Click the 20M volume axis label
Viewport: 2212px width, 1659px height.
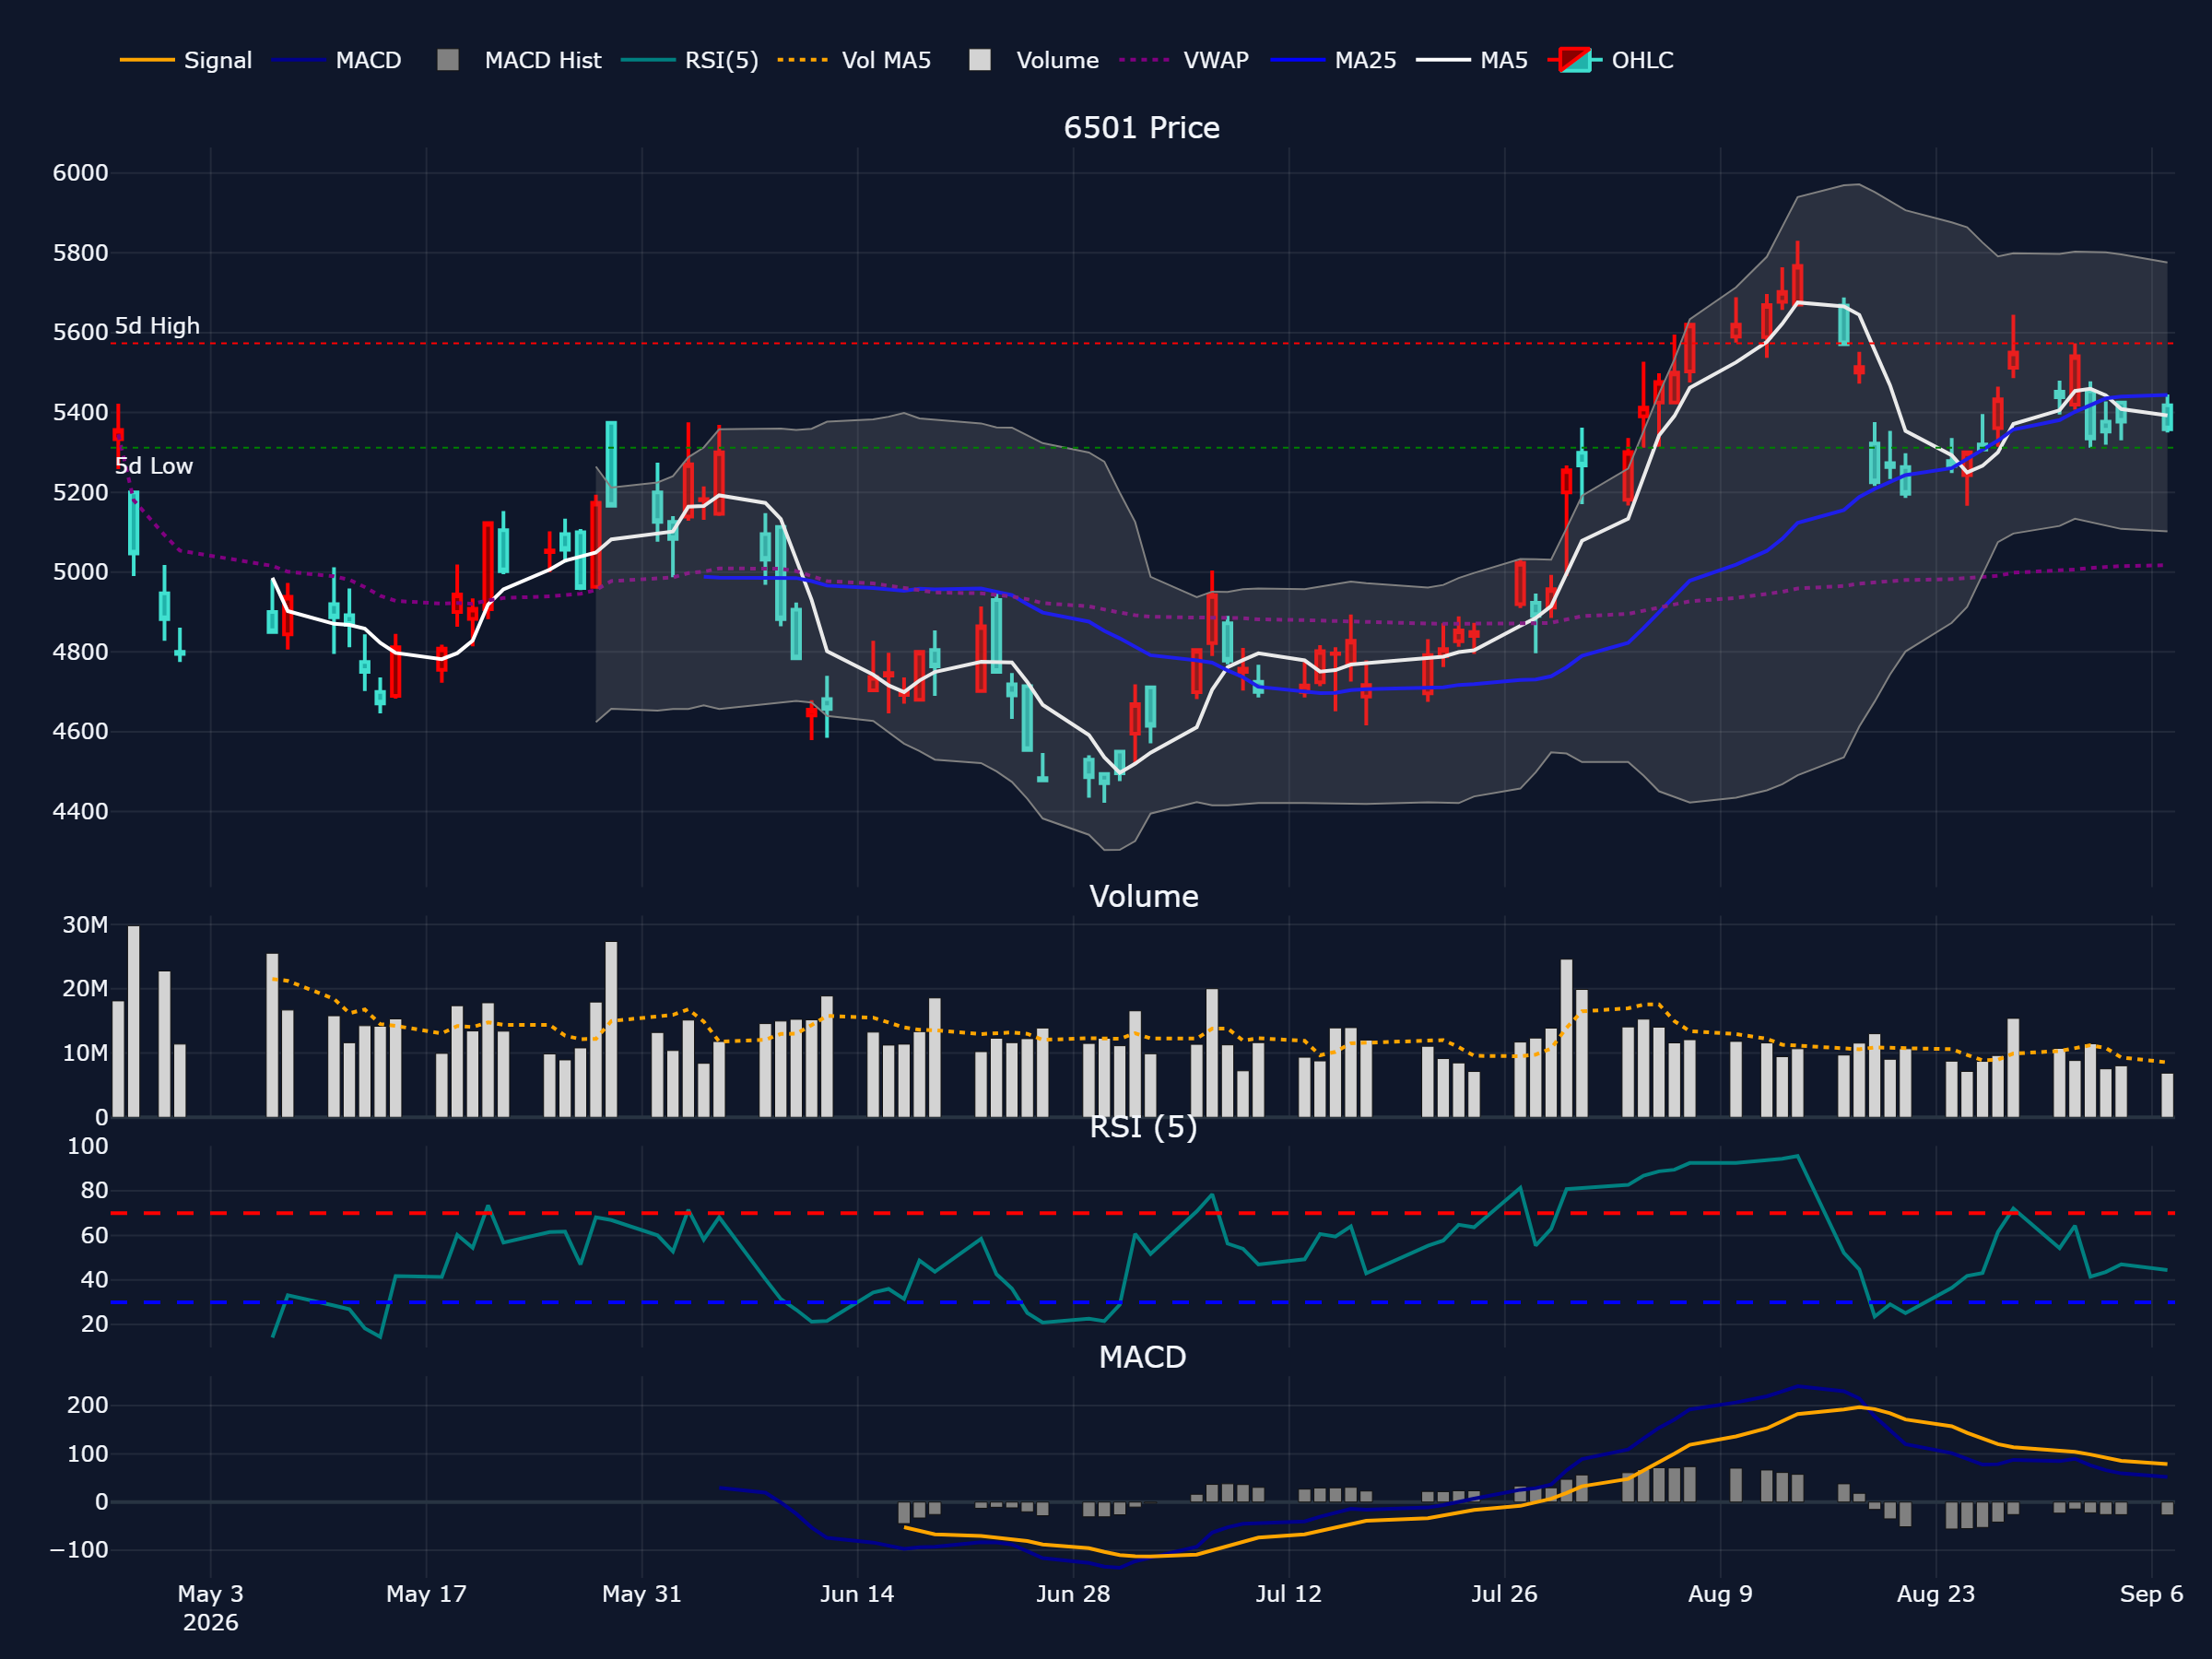[x=85, y=989]
